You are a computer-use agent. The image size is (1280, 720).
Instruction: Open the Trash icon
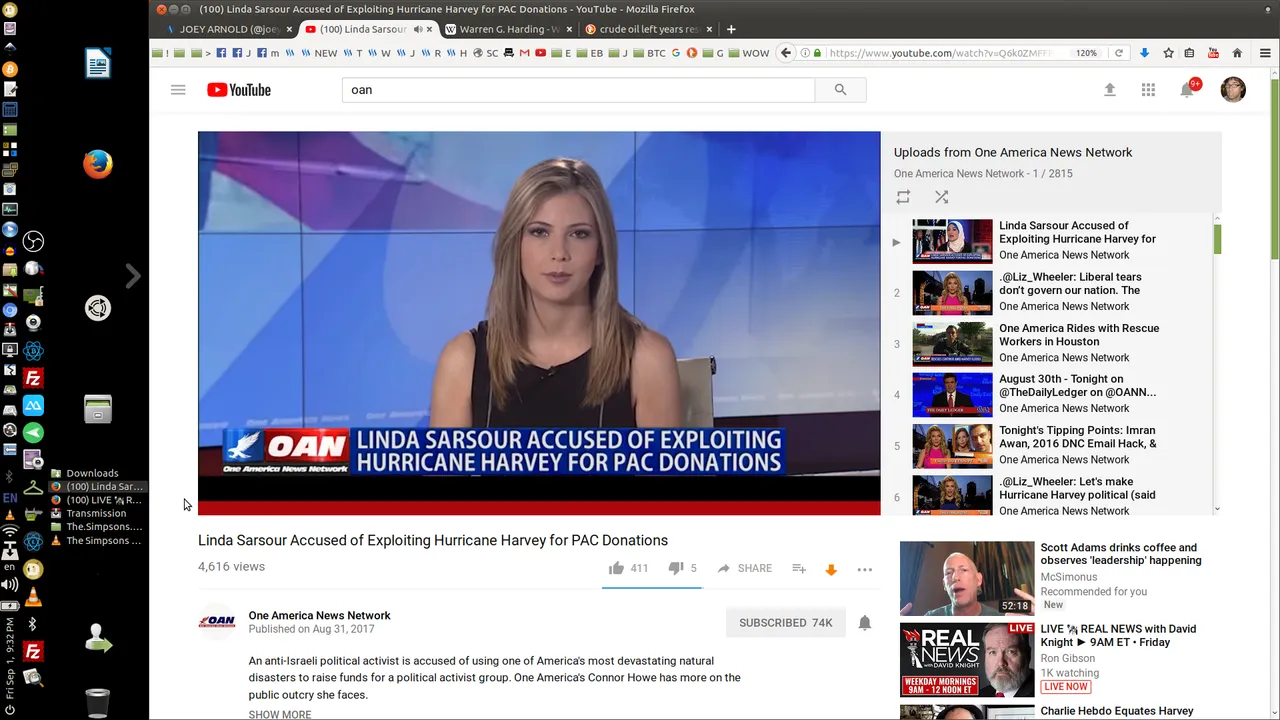(x=97, y=702)
